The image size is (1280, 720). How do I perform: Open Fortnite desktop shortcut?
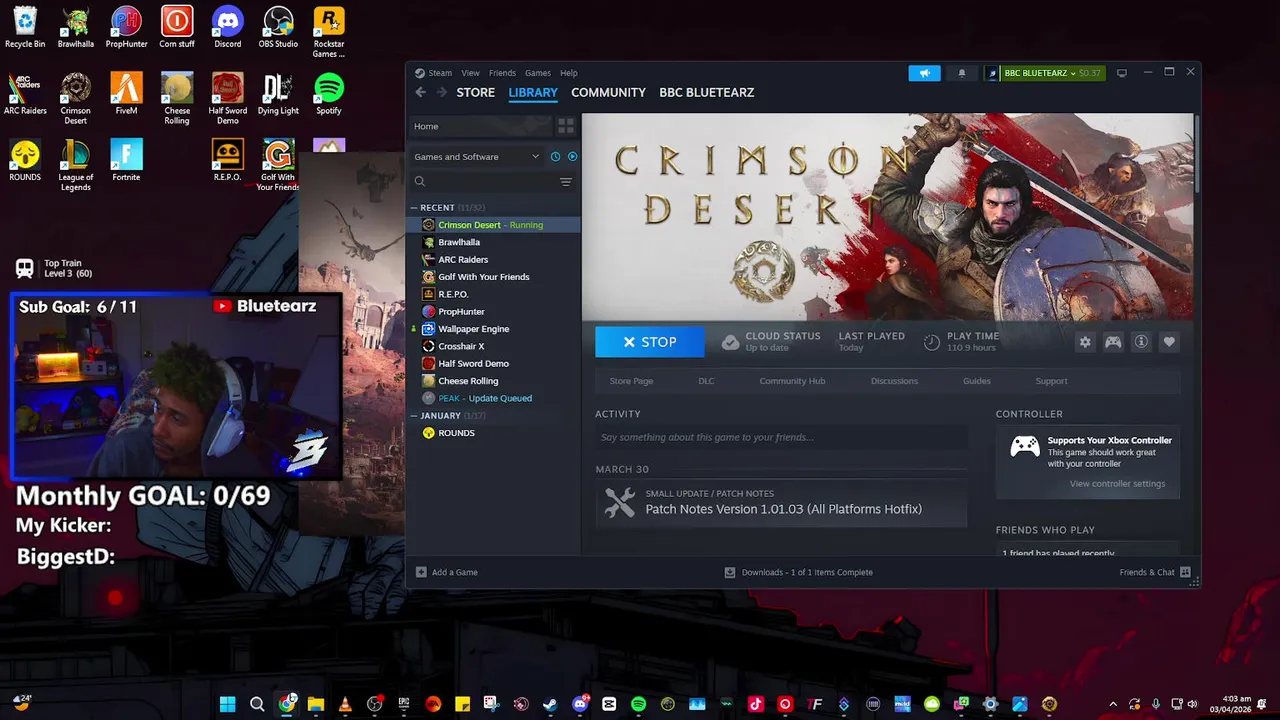pyautogui.click(x=126, y=161)
